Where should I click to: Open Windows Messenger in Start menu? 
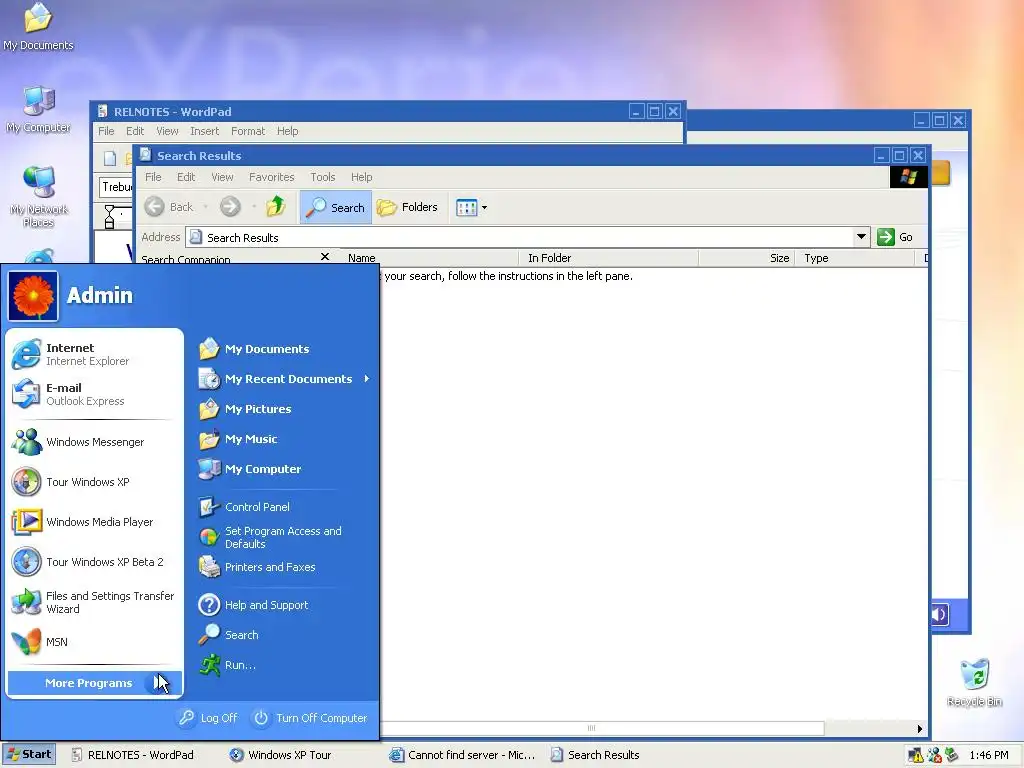[x=95, y=442]
